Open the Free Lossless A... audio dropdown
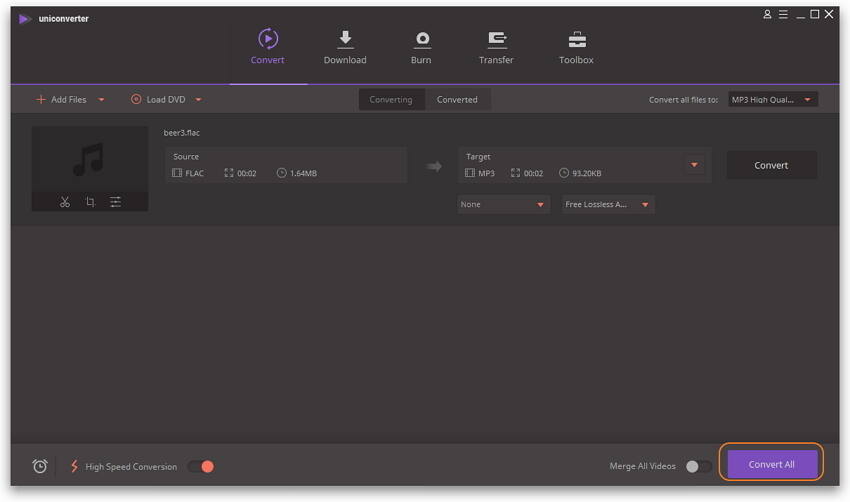The height and width of the screenshot is (502, 850). [x=608, y=204]
